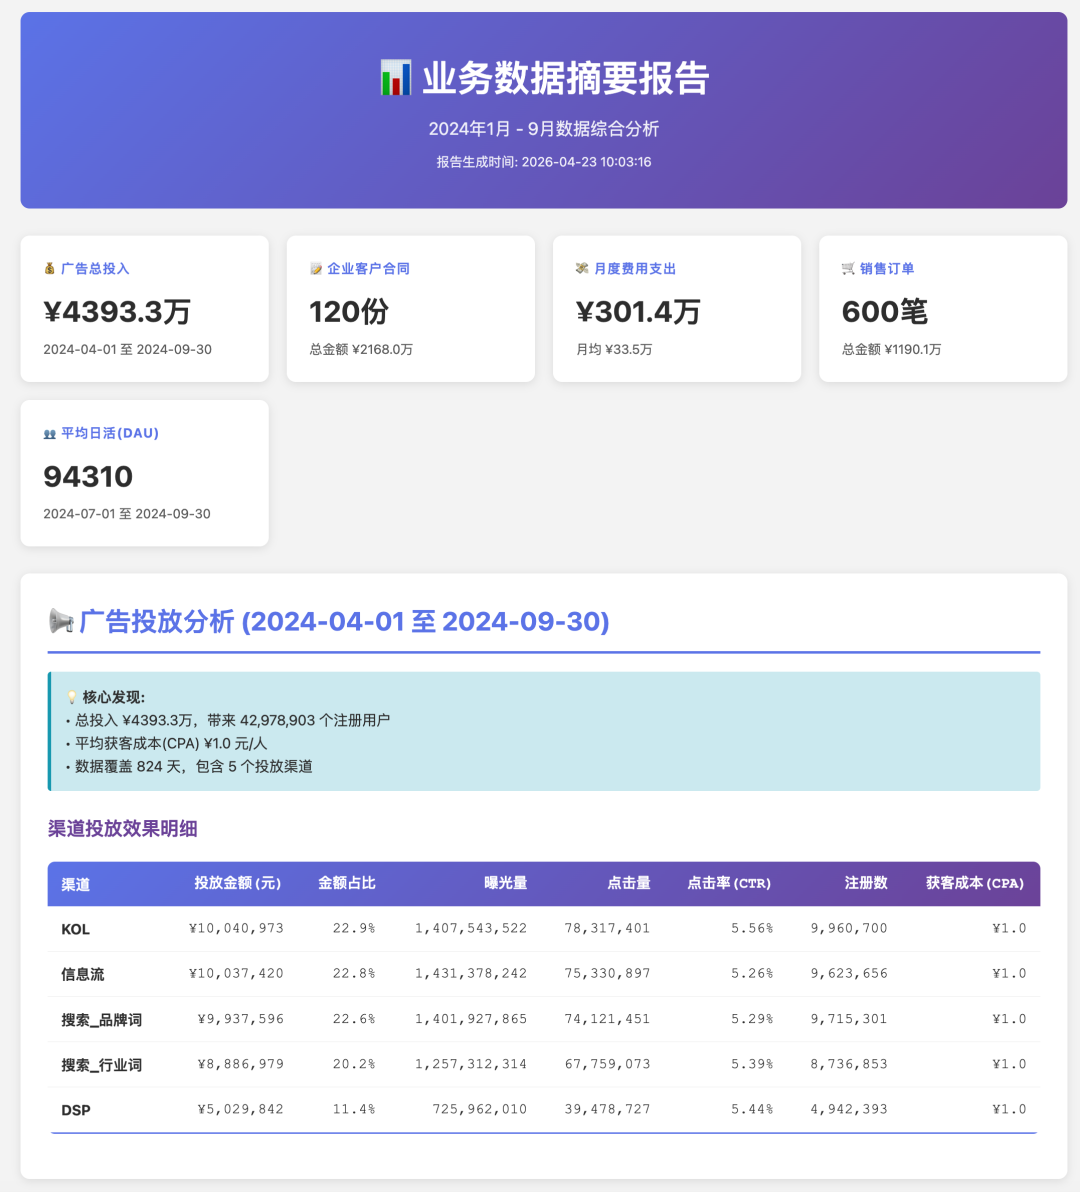Click the lightbulb icon beside 核心发现

pyautogui.click(x=71, y=698)
